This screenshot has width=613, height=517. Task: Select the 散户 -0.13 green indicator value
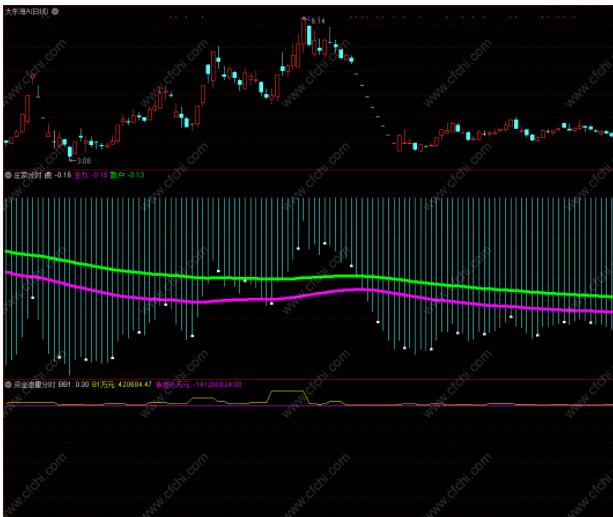click(x=127, y=175)
